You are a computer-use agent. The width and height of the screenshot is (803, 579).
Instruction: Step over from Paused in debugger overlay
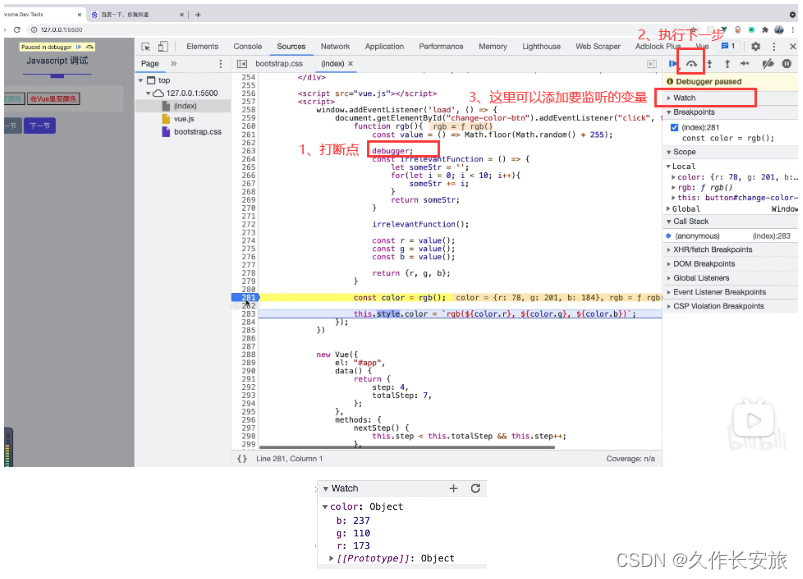(90, 47)
